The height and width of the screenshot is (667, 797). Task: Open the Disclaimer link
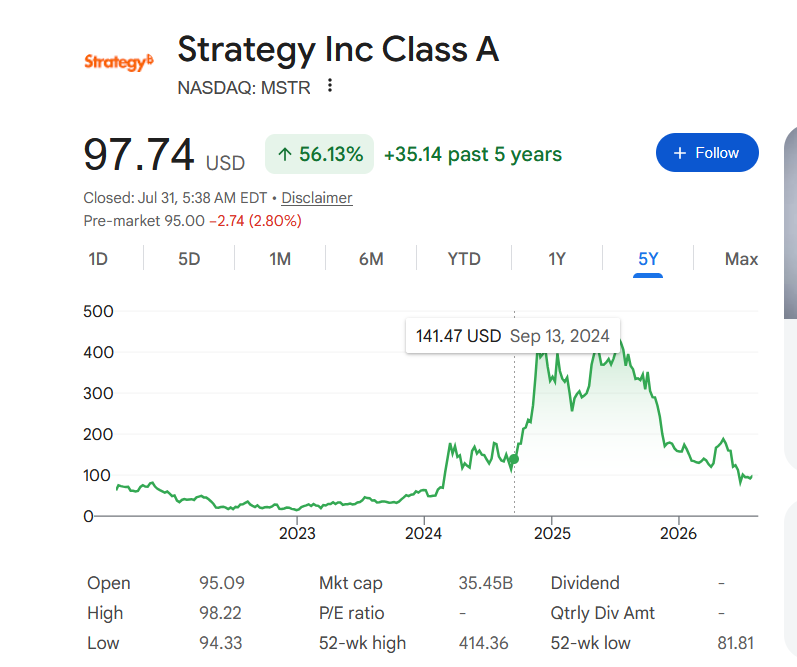click(317, 198)
